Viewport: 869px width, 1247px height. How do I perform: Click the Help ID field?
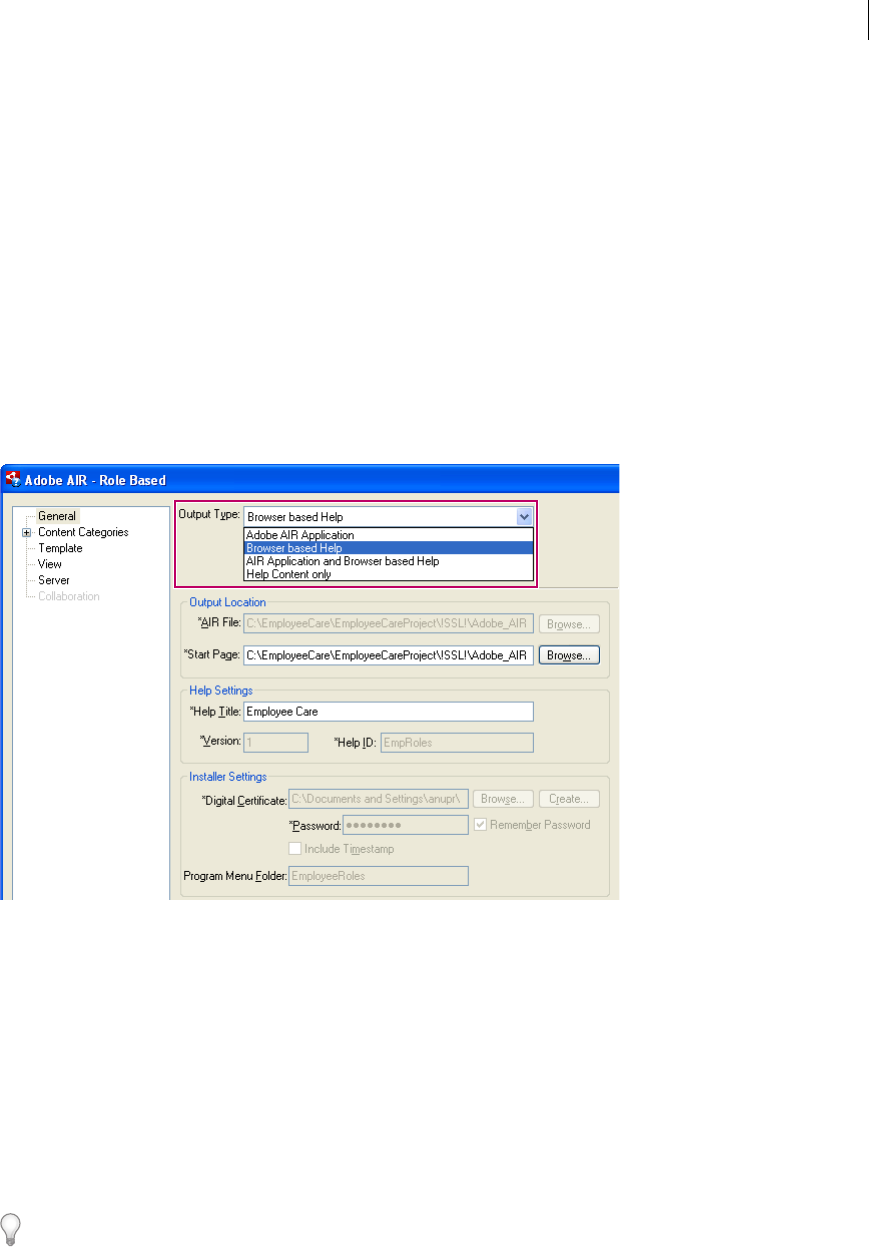tap(457, 742)
